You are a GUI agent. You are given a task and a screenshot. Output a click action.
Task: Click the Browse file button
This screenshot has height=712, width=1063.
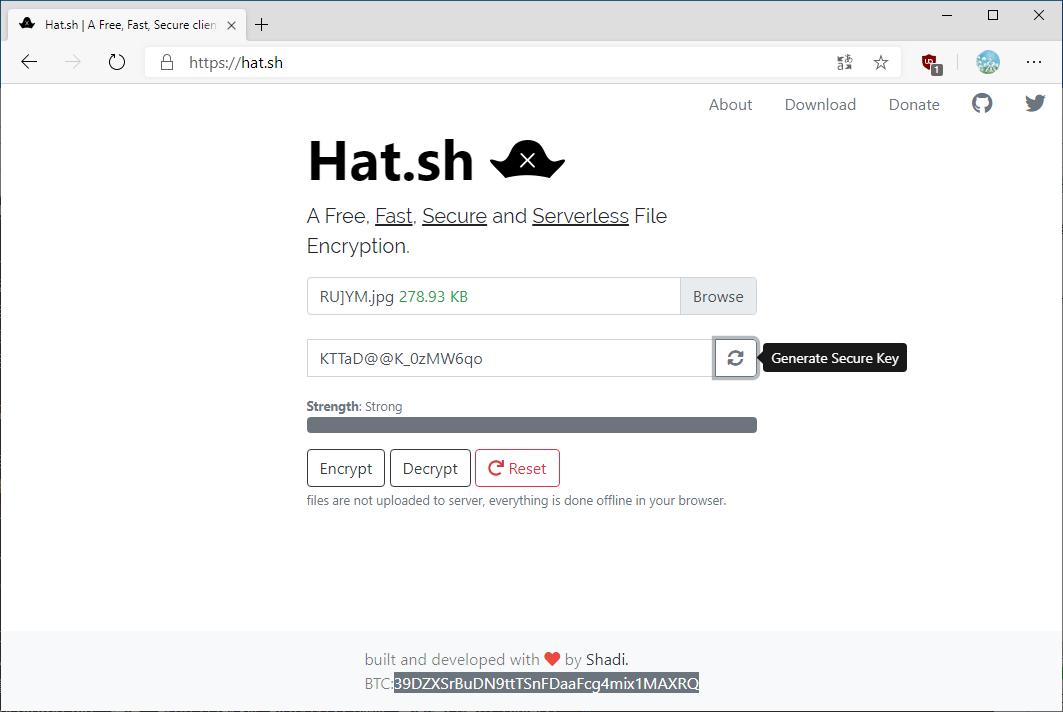click(718, 296)
